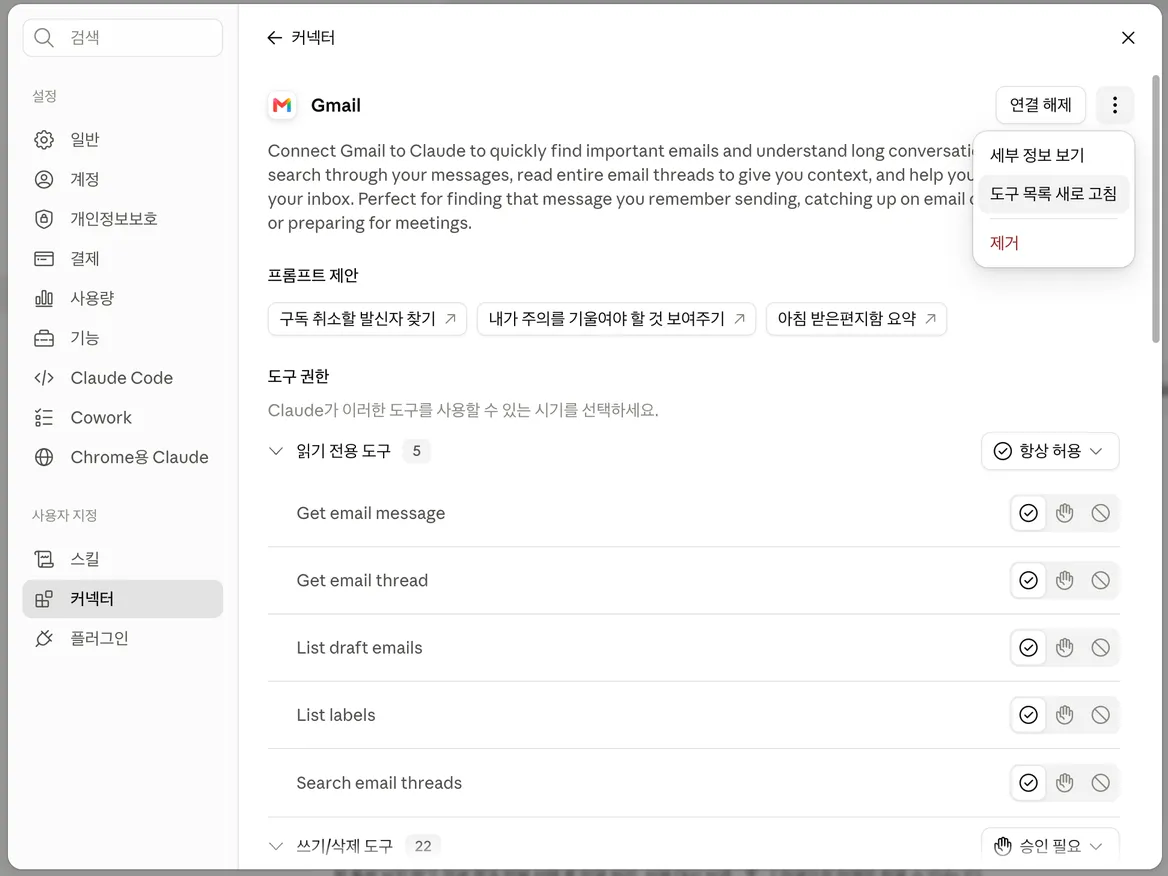Choose 도구 목록 새로 고침 from menu
The width and height of the screenshot is (1168, 876).
click(x=1053, y=194)
